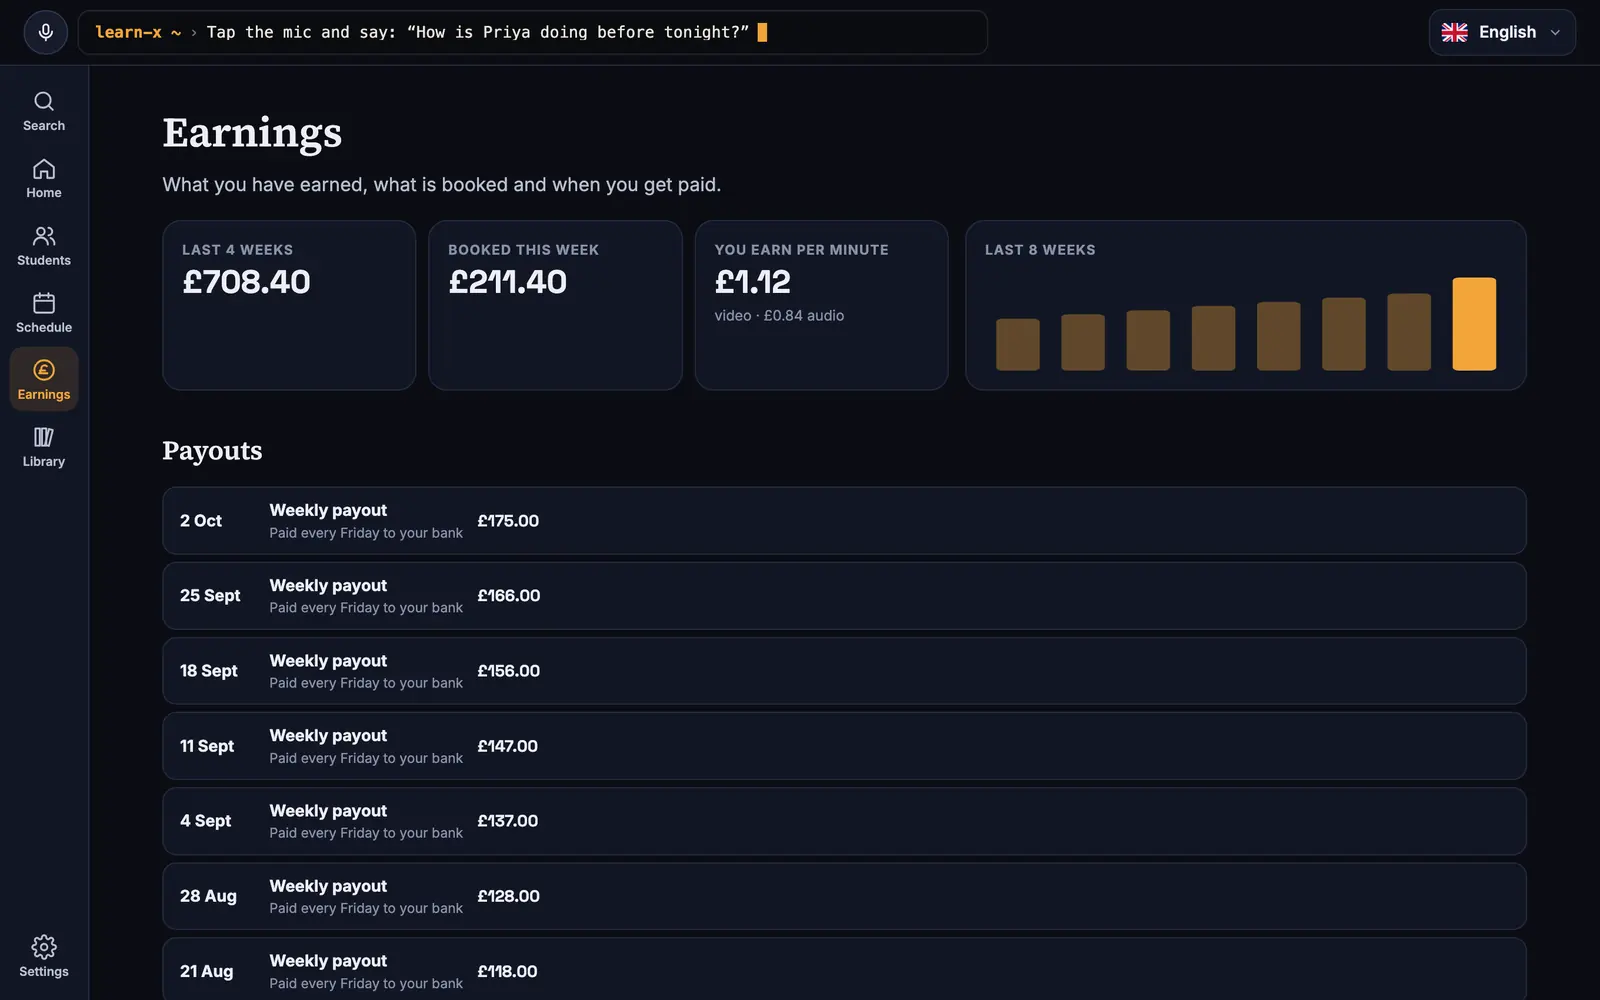Viewport: 1600px width, 1000px height.
Task: Click the 28 Aug payout row
Action: tap(844, 896)
